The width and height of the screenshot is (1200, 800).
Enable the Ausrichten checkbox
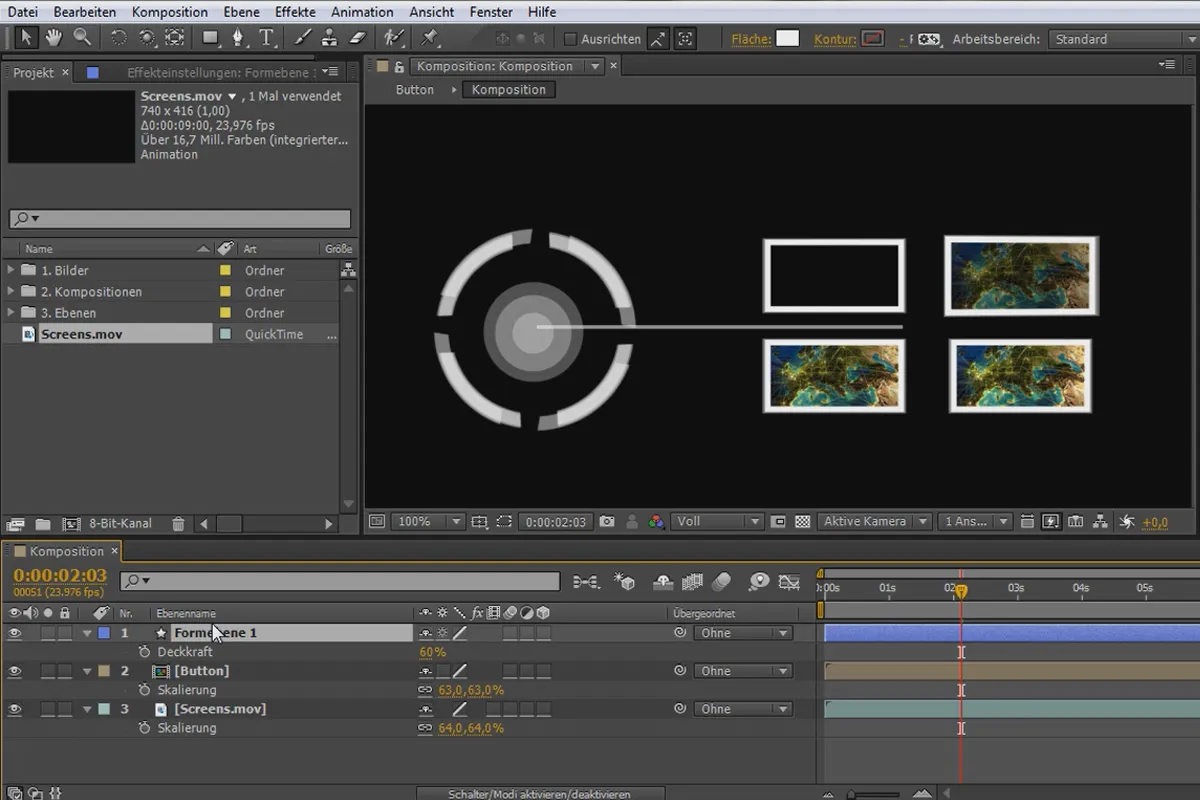570,39
